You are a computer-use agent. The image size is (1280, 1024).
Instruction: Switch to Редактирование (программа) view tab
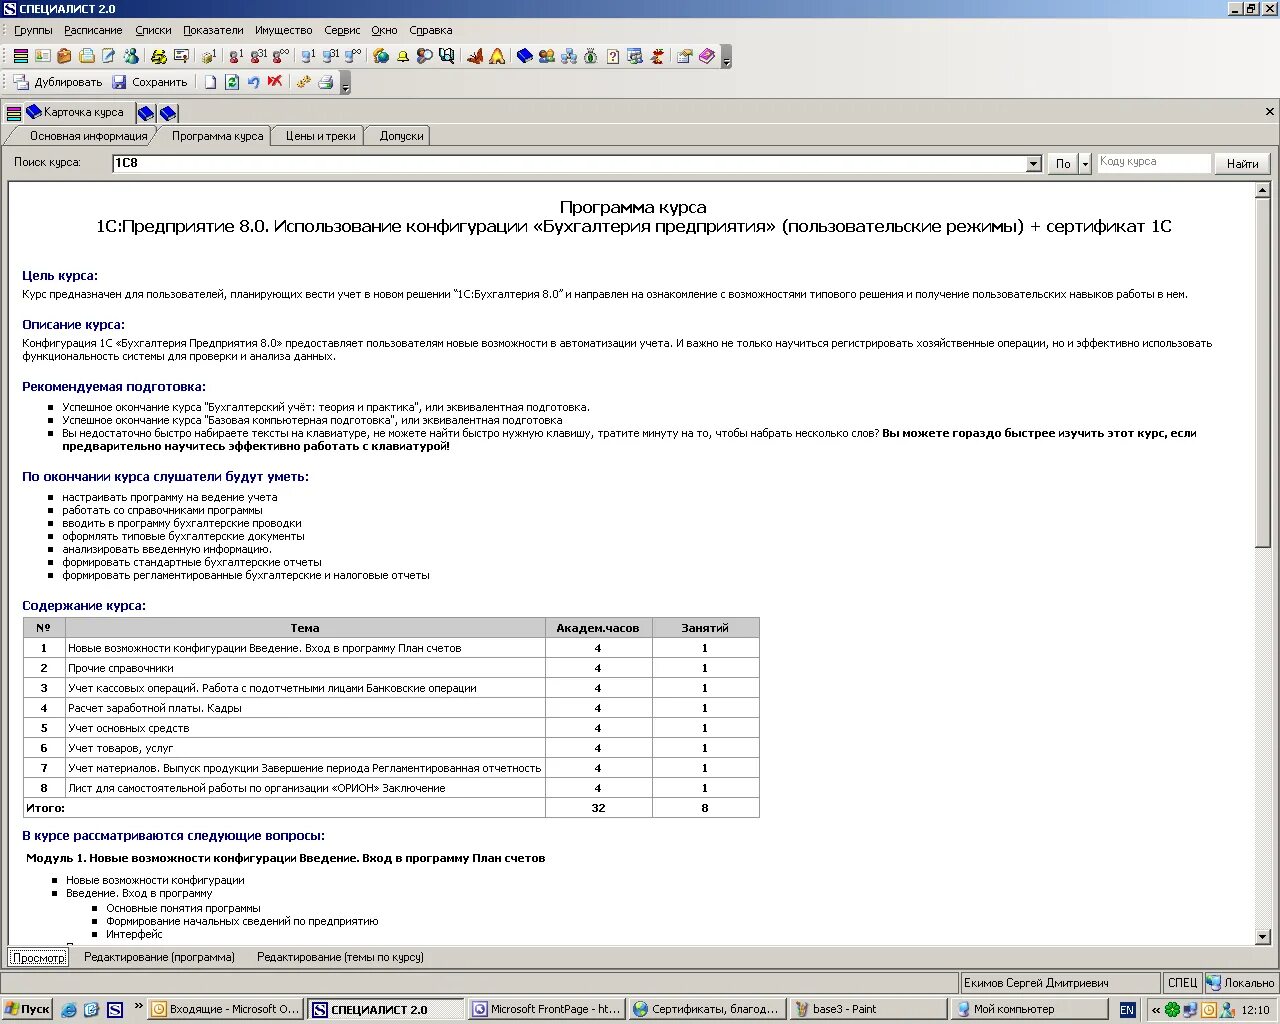pos(159,957)
